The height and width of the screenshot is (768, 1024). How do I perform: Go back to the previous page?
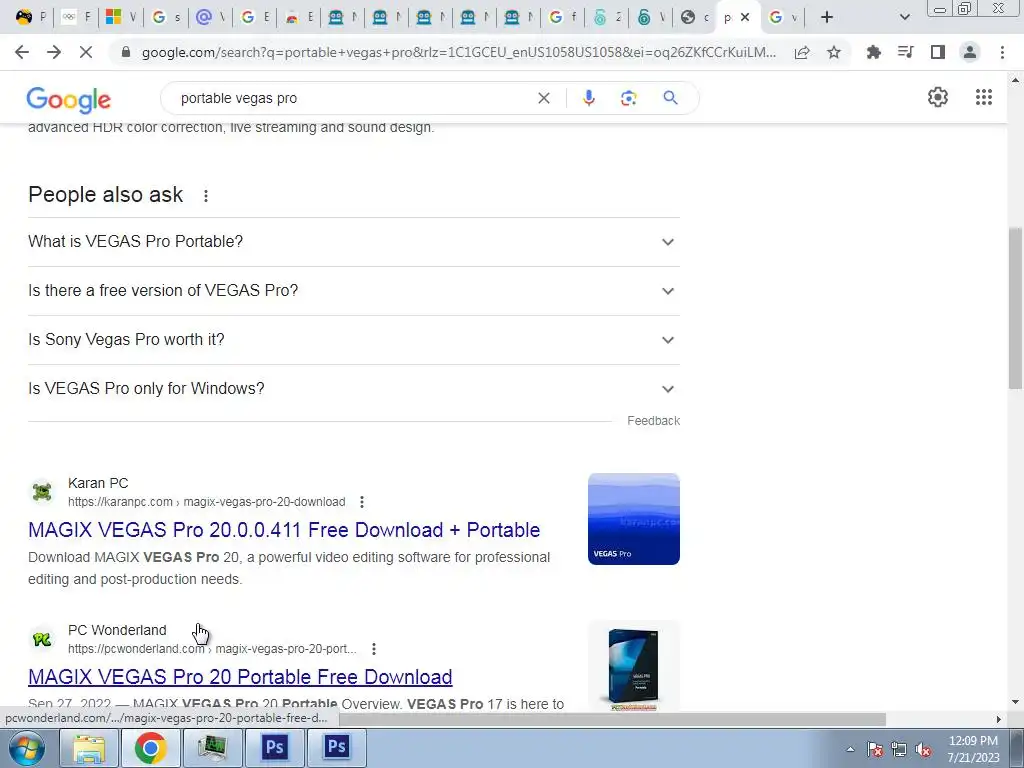[22, 52]
